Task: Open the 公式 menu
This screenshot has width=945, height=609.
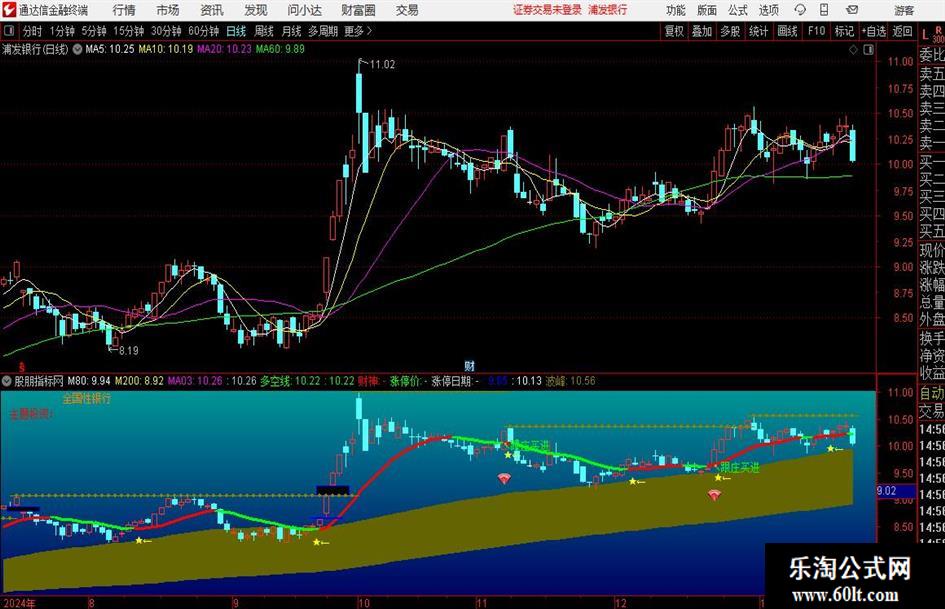Action: [738, 10]
